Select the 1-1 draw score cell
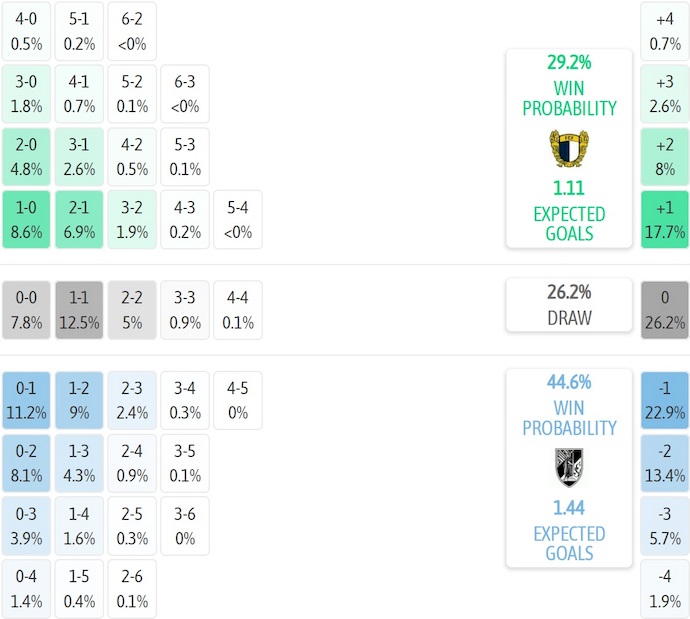 79,310
